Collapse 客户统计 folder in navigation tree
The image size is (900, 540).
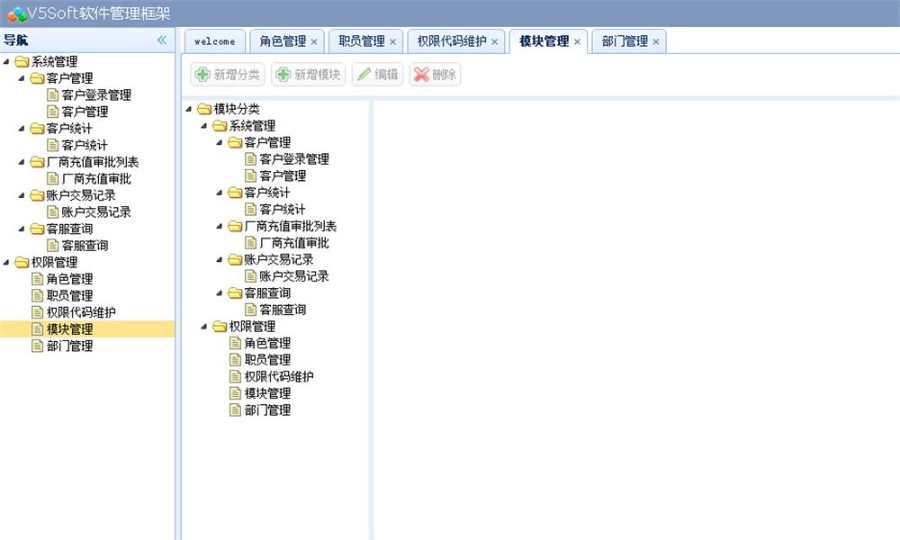coord(22,129)
